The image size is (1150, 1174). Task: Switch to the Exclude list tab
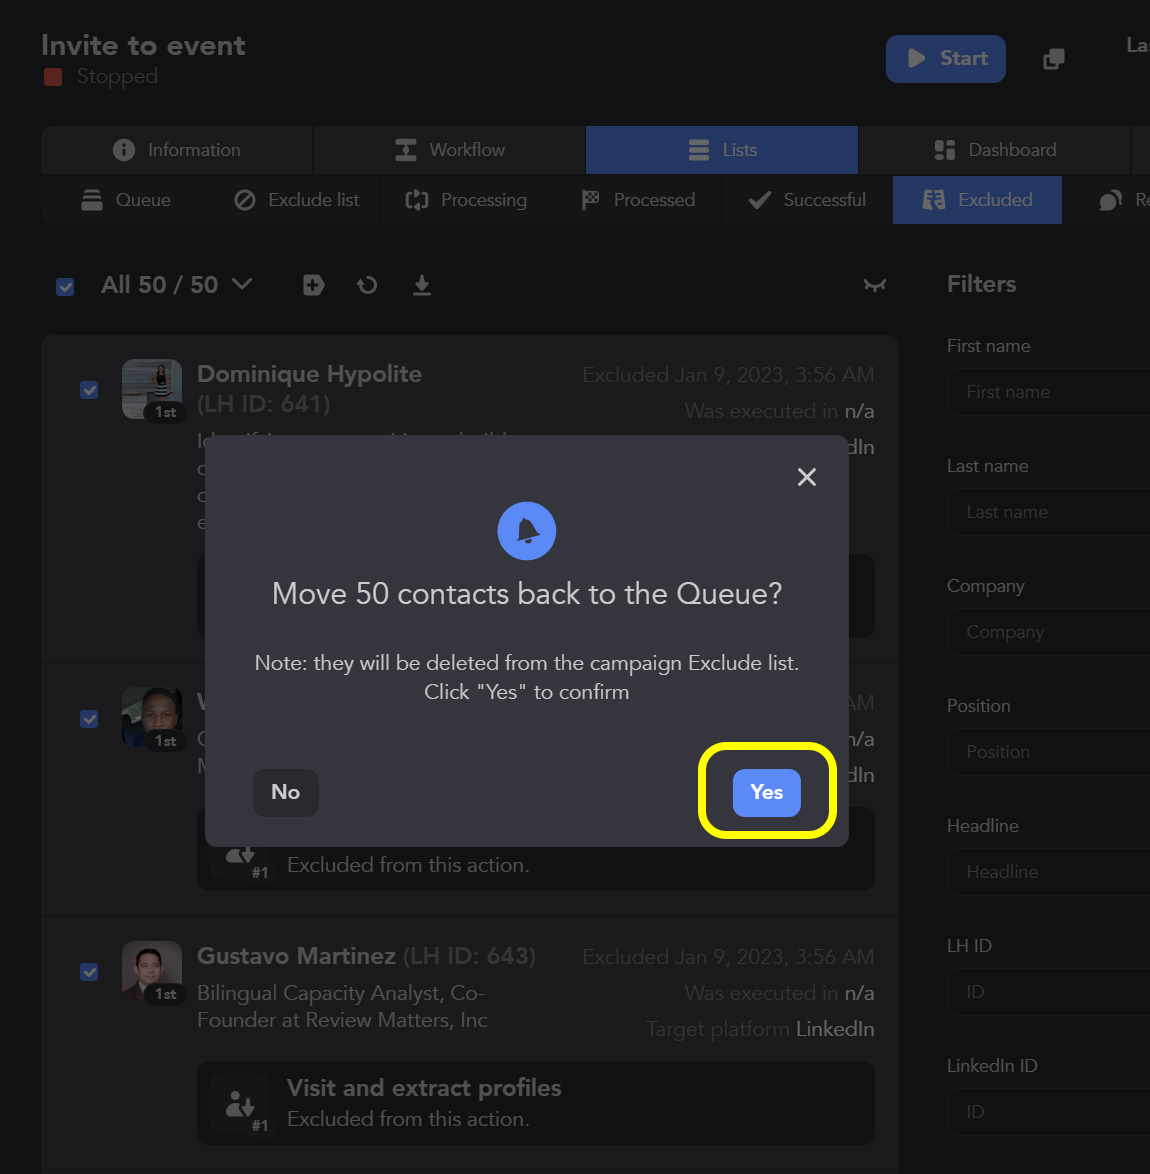(x=296, y=200)
